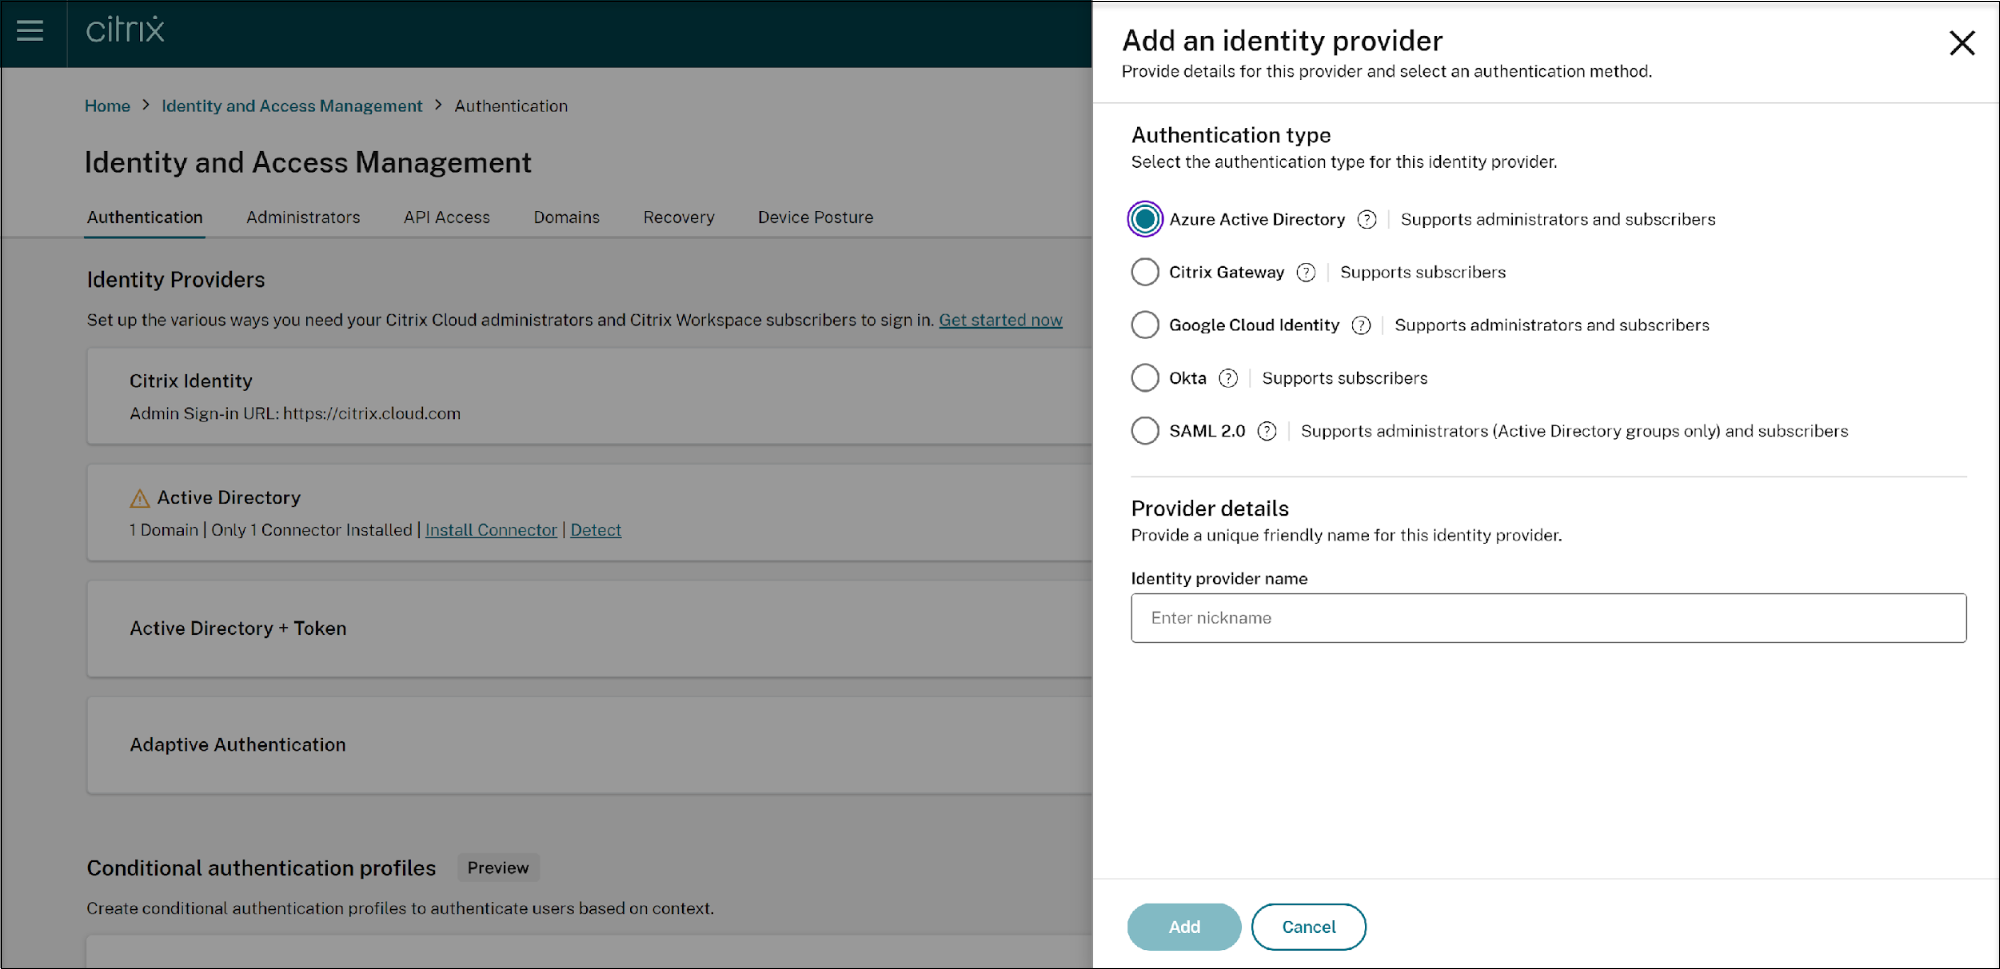Switch to the Administrators tab
Viewport: 2000px width, 969px height.
click(x=303, y=218)
